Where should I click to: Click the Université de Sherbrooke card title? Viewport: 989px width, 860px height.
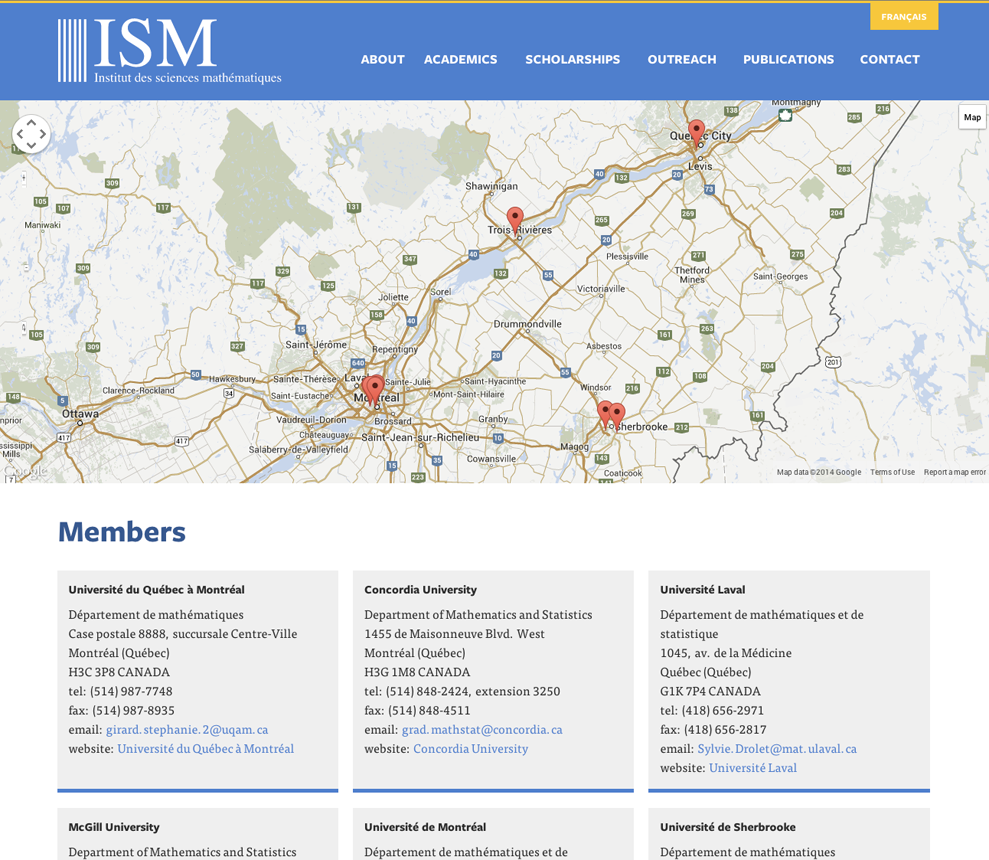click(x=728, y=827)
